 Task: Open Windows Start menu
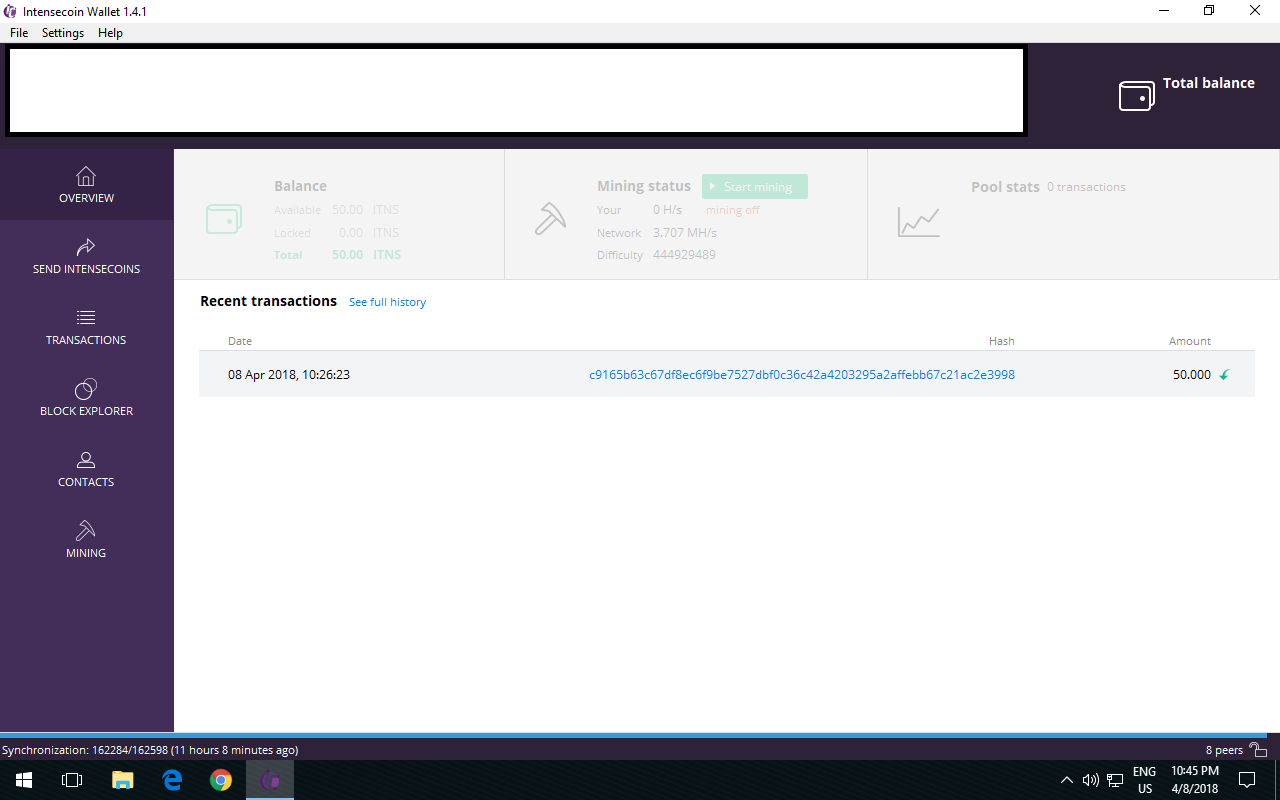point(23,780)
